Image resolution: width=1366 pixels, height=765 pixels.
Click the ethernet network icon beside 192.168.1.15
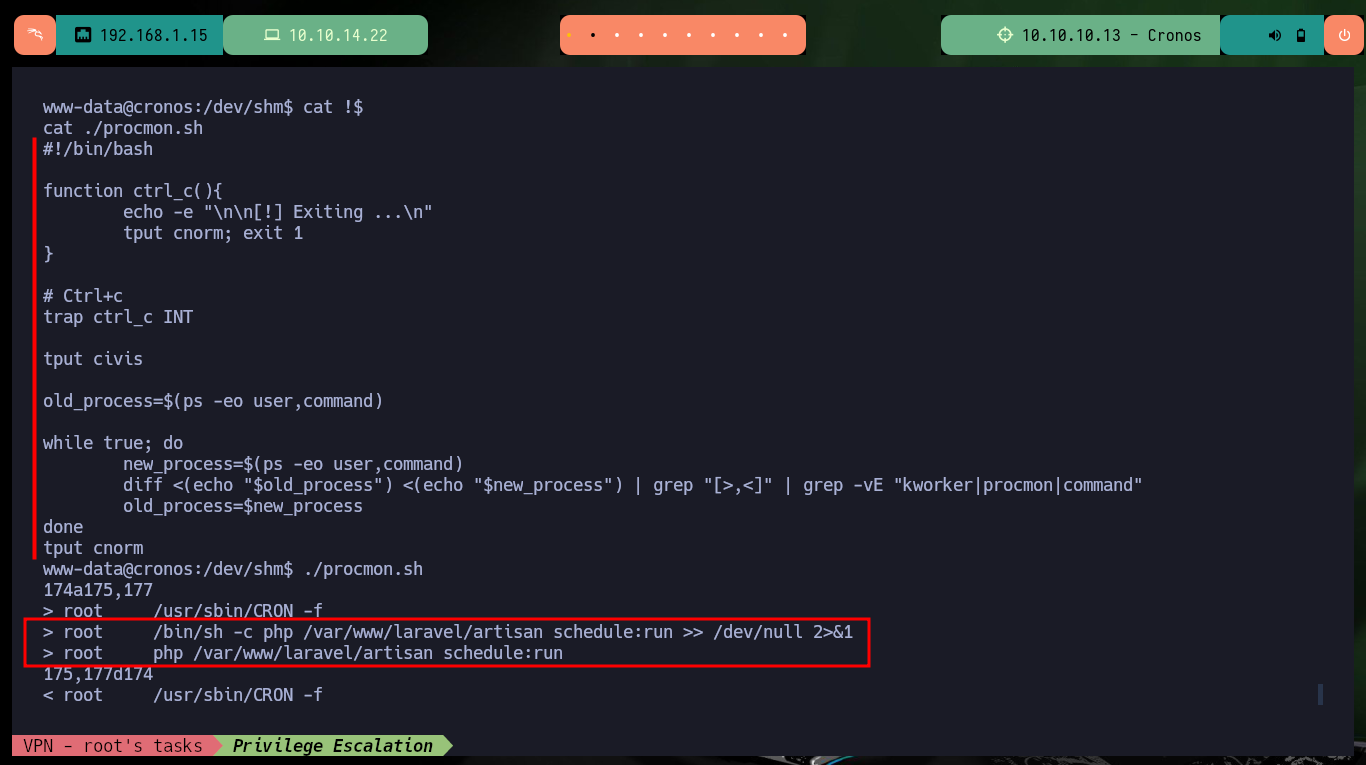pos(83,35)
